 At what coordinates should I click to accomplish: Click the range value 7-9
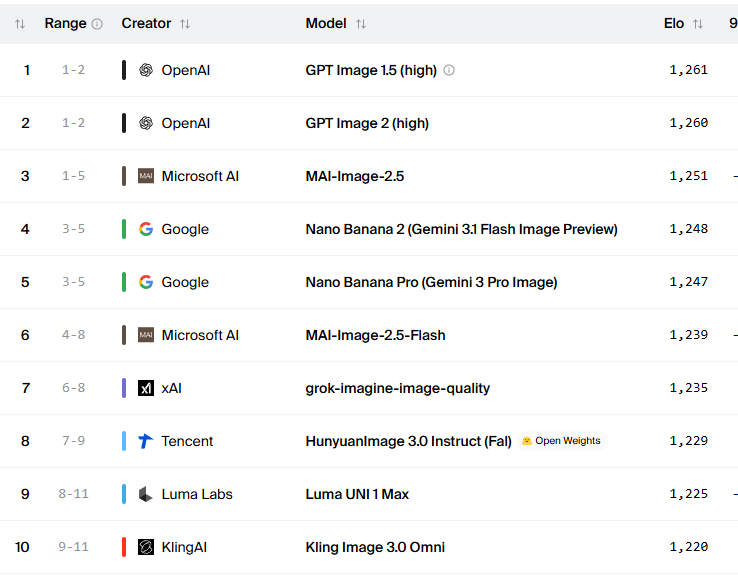click(73, 441)
